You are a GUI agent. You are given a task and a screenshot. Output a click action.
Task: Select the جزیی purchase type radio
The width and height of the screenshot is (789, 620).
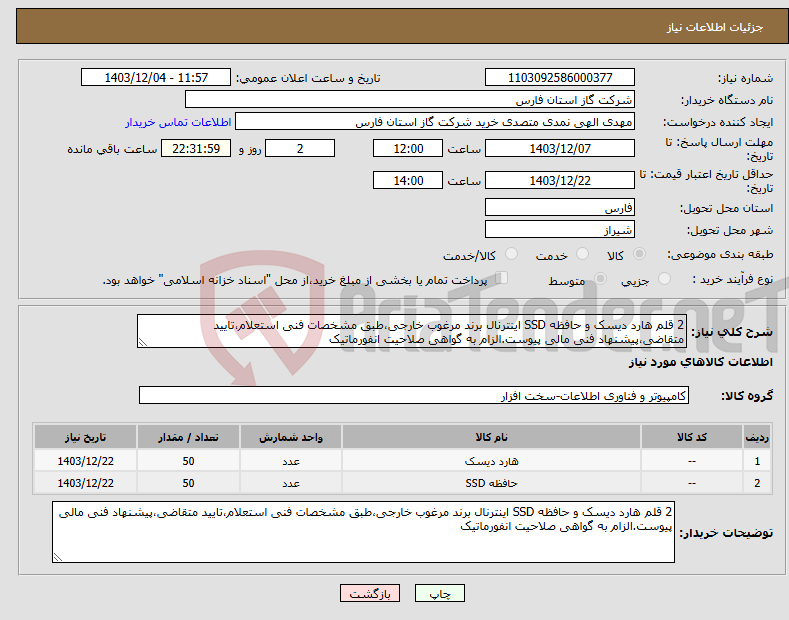(664, 278)
